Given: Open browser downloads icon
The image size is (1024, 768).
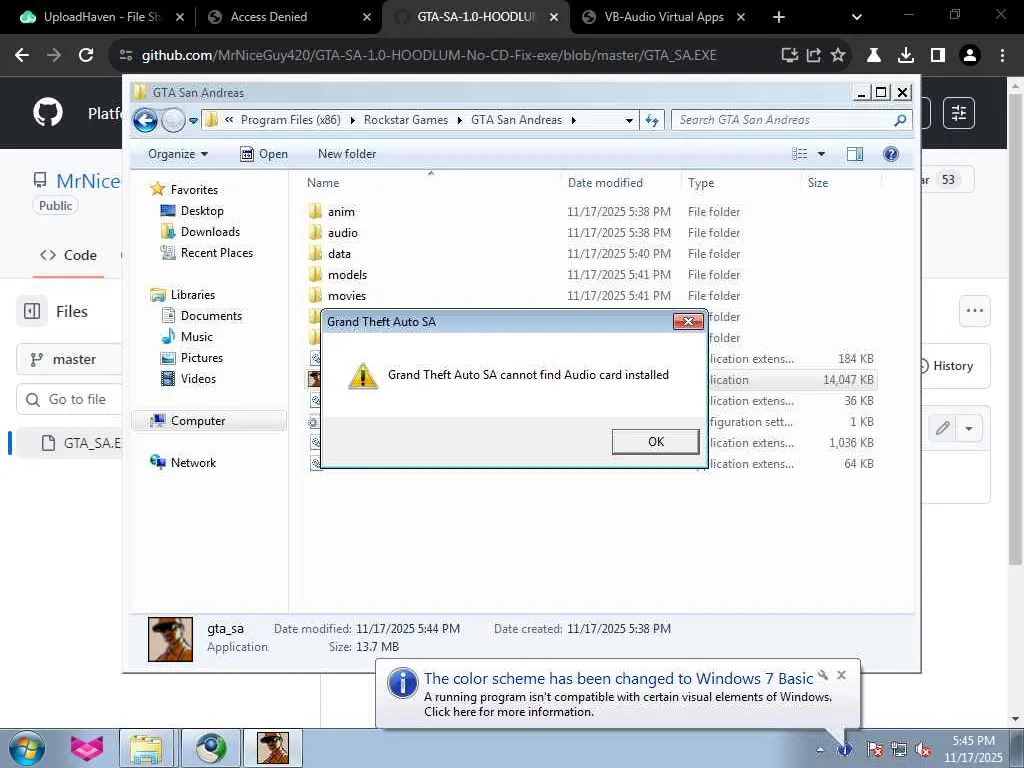Looking at the screenshot, I should tap(906, 56).
